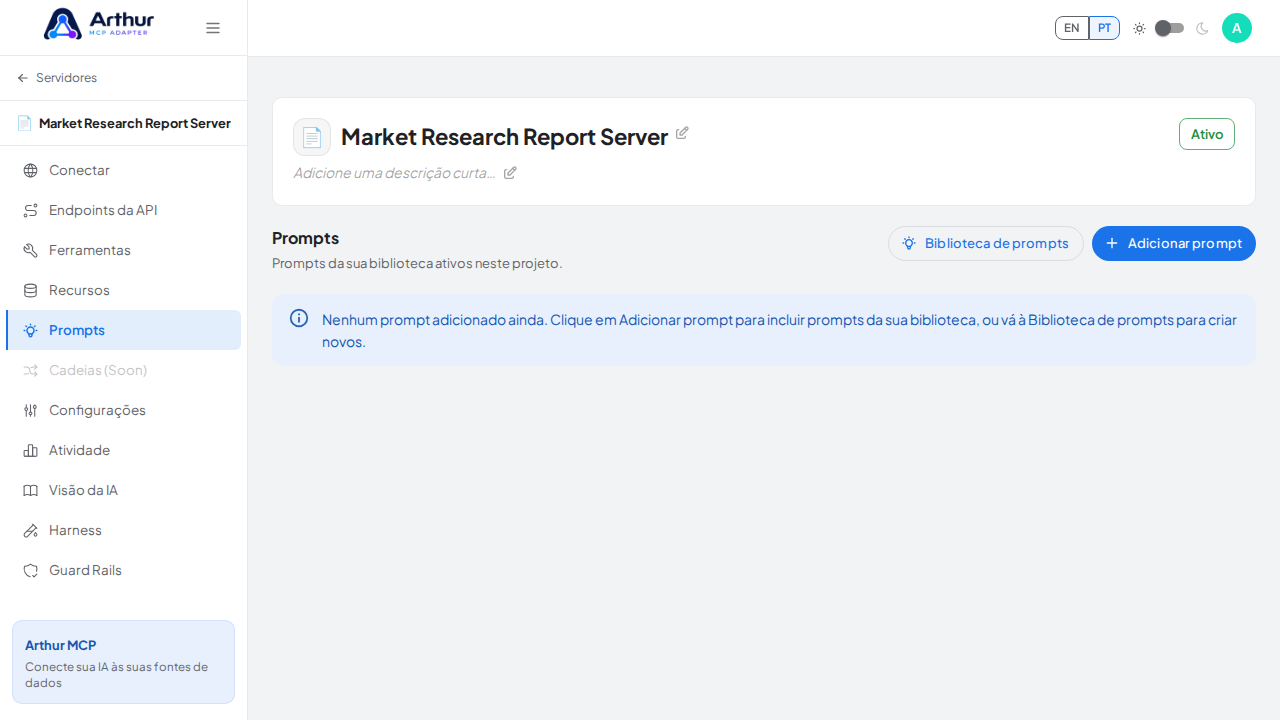Collapse the sidebar with the hamburger icon
This screenshot has height=720, width=1280.
pos(213,28)
